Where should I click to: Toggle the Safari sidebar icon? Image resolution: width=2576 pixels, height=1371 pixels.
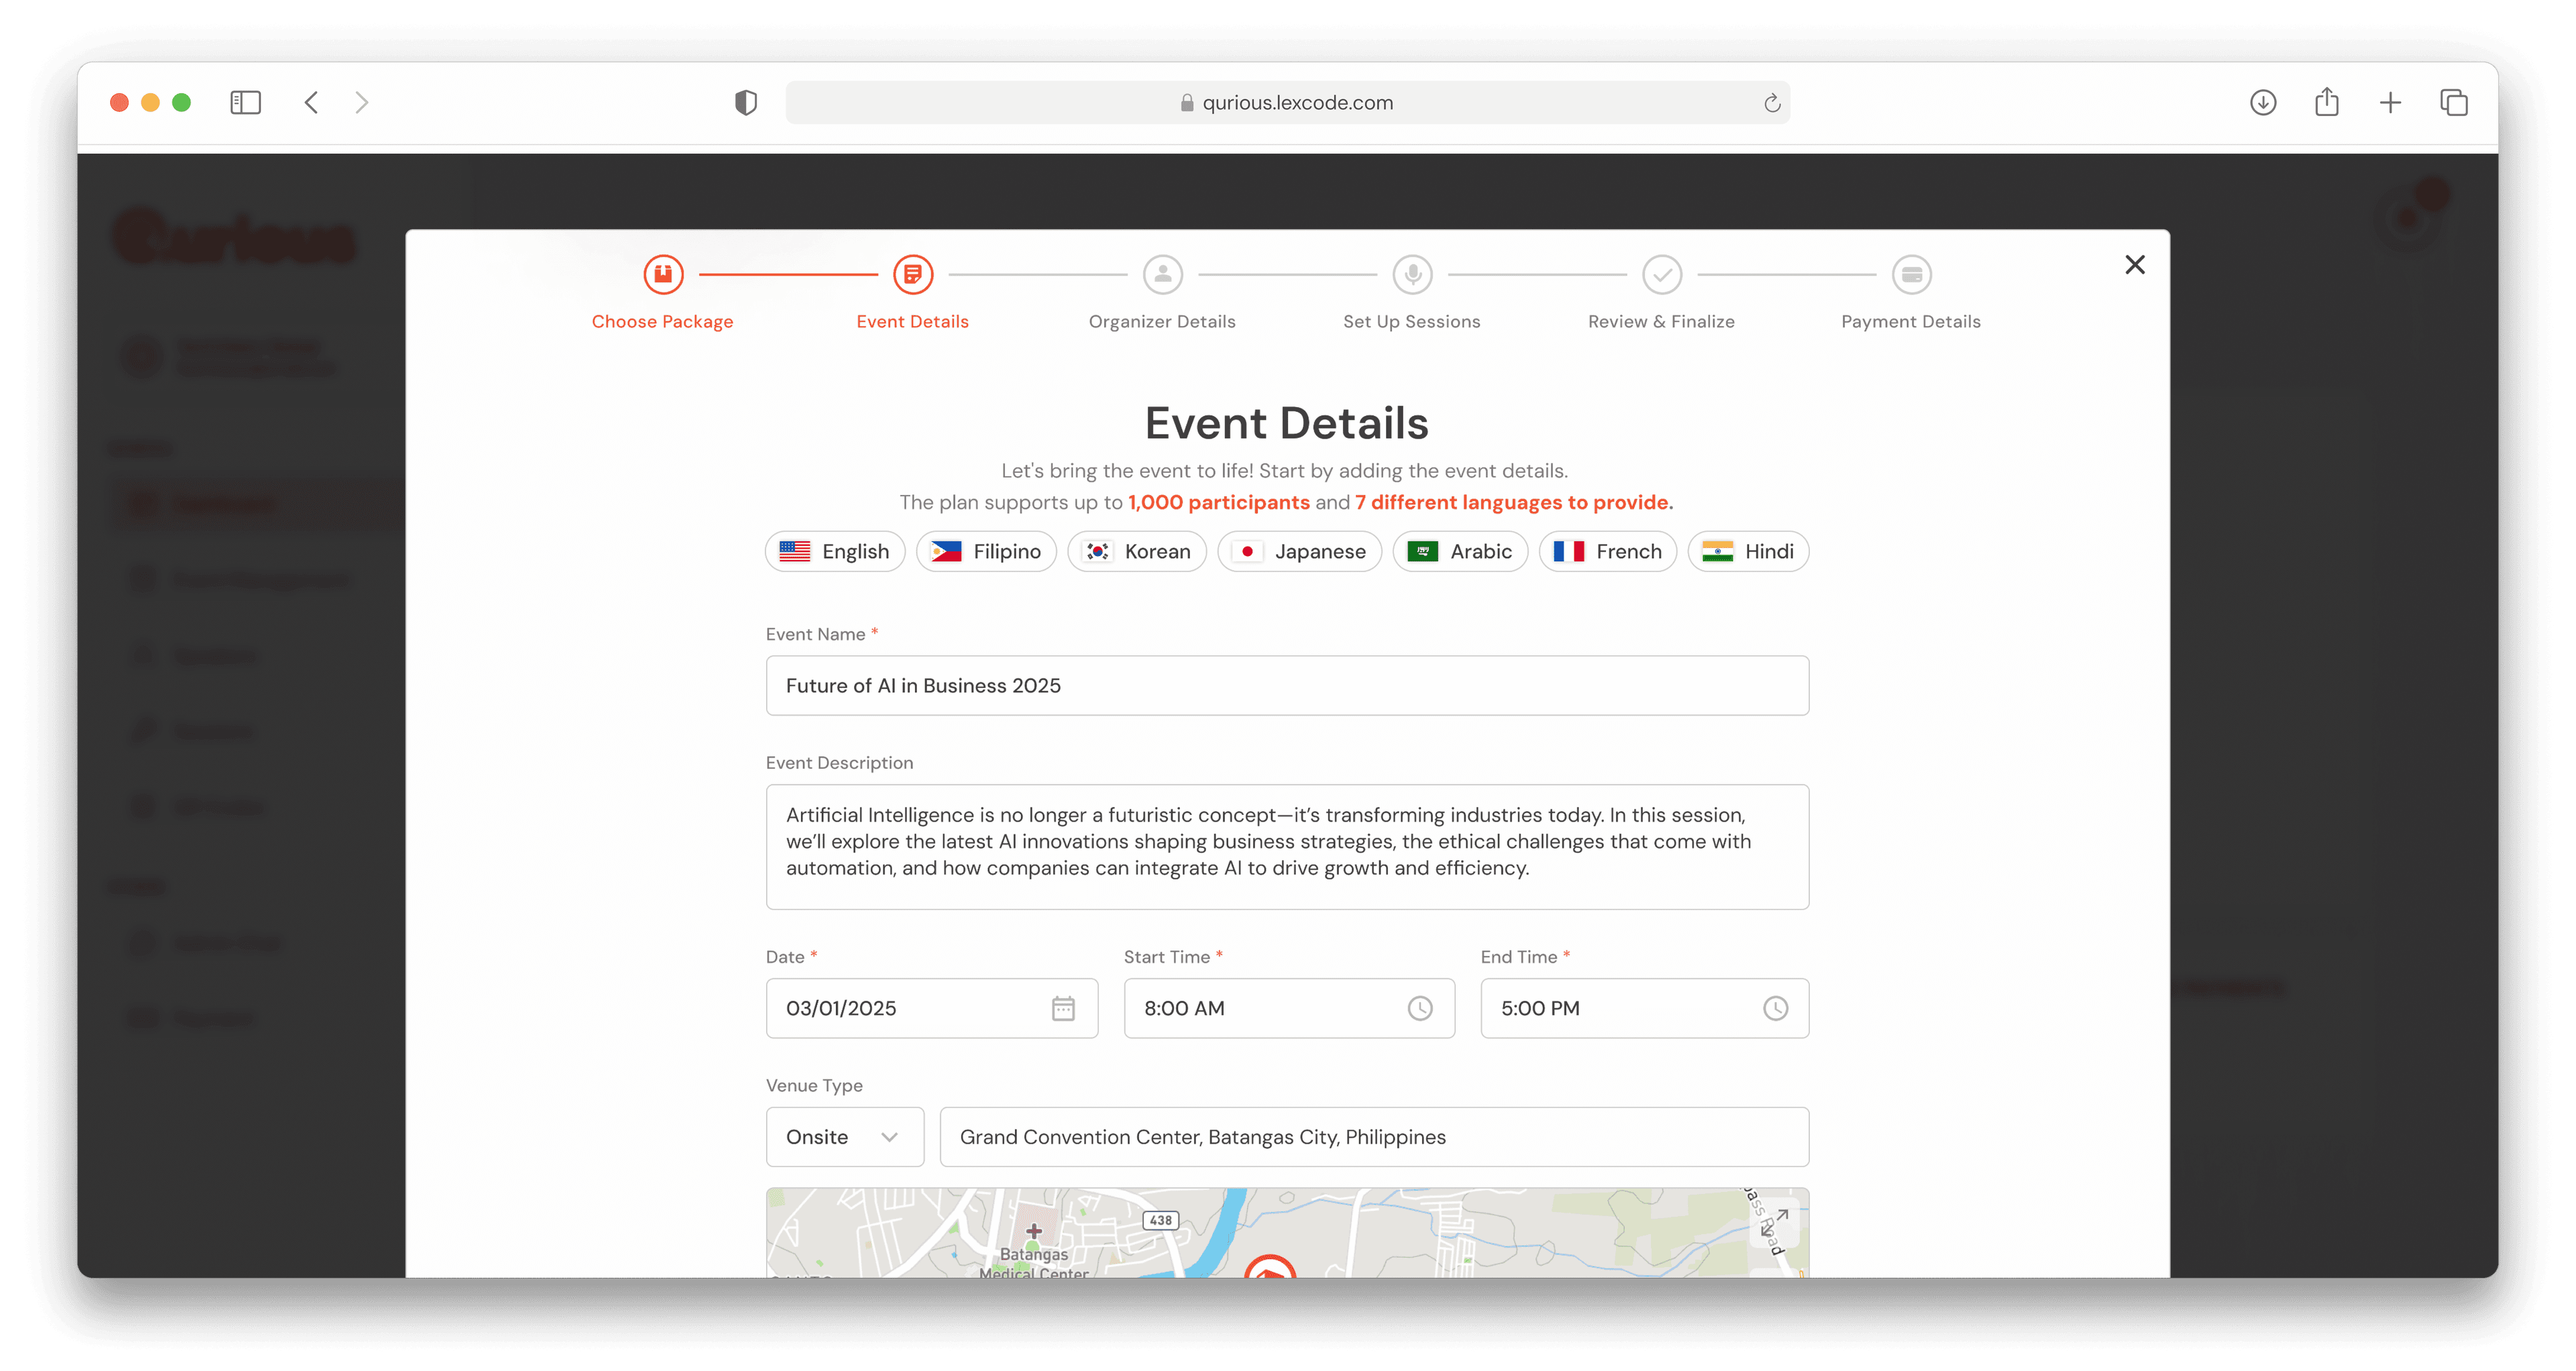(x=245, y=101)
